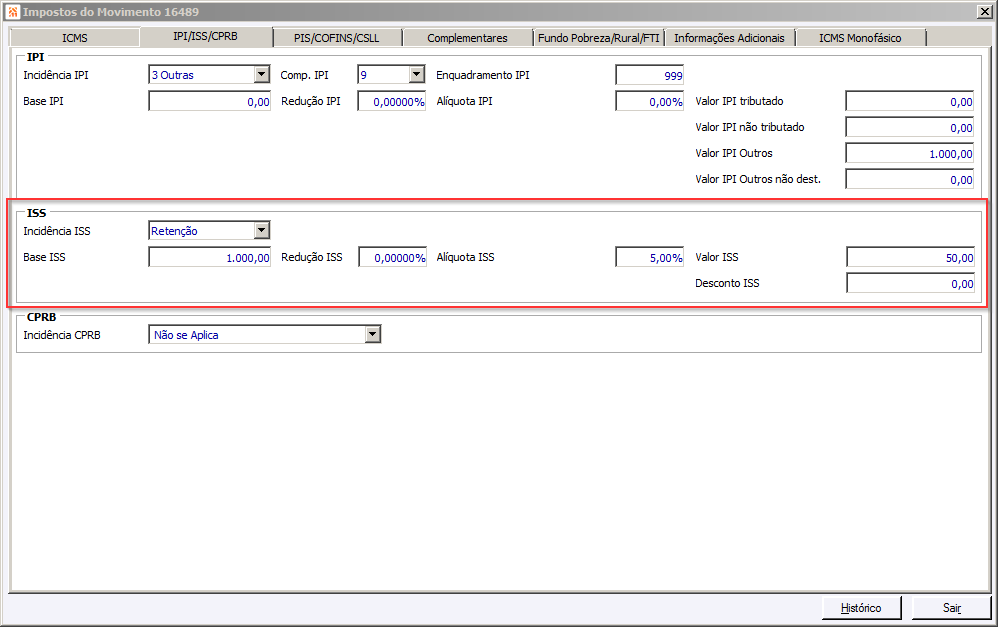Screen dimensions: 998x627
Task: Focus the Valor IPI Outros field
Action: [910, 153]
